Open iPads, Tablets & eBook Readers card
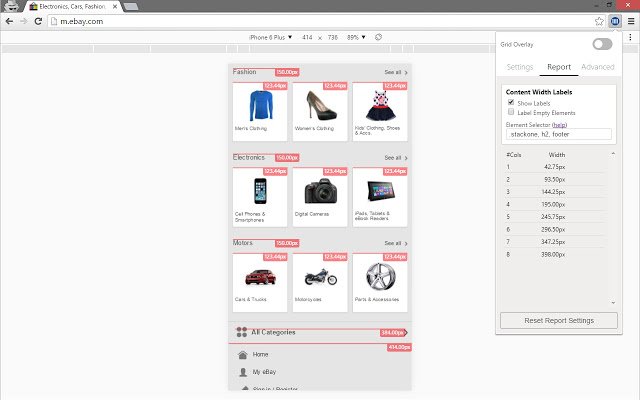640x400 pixels. (380, 197)
